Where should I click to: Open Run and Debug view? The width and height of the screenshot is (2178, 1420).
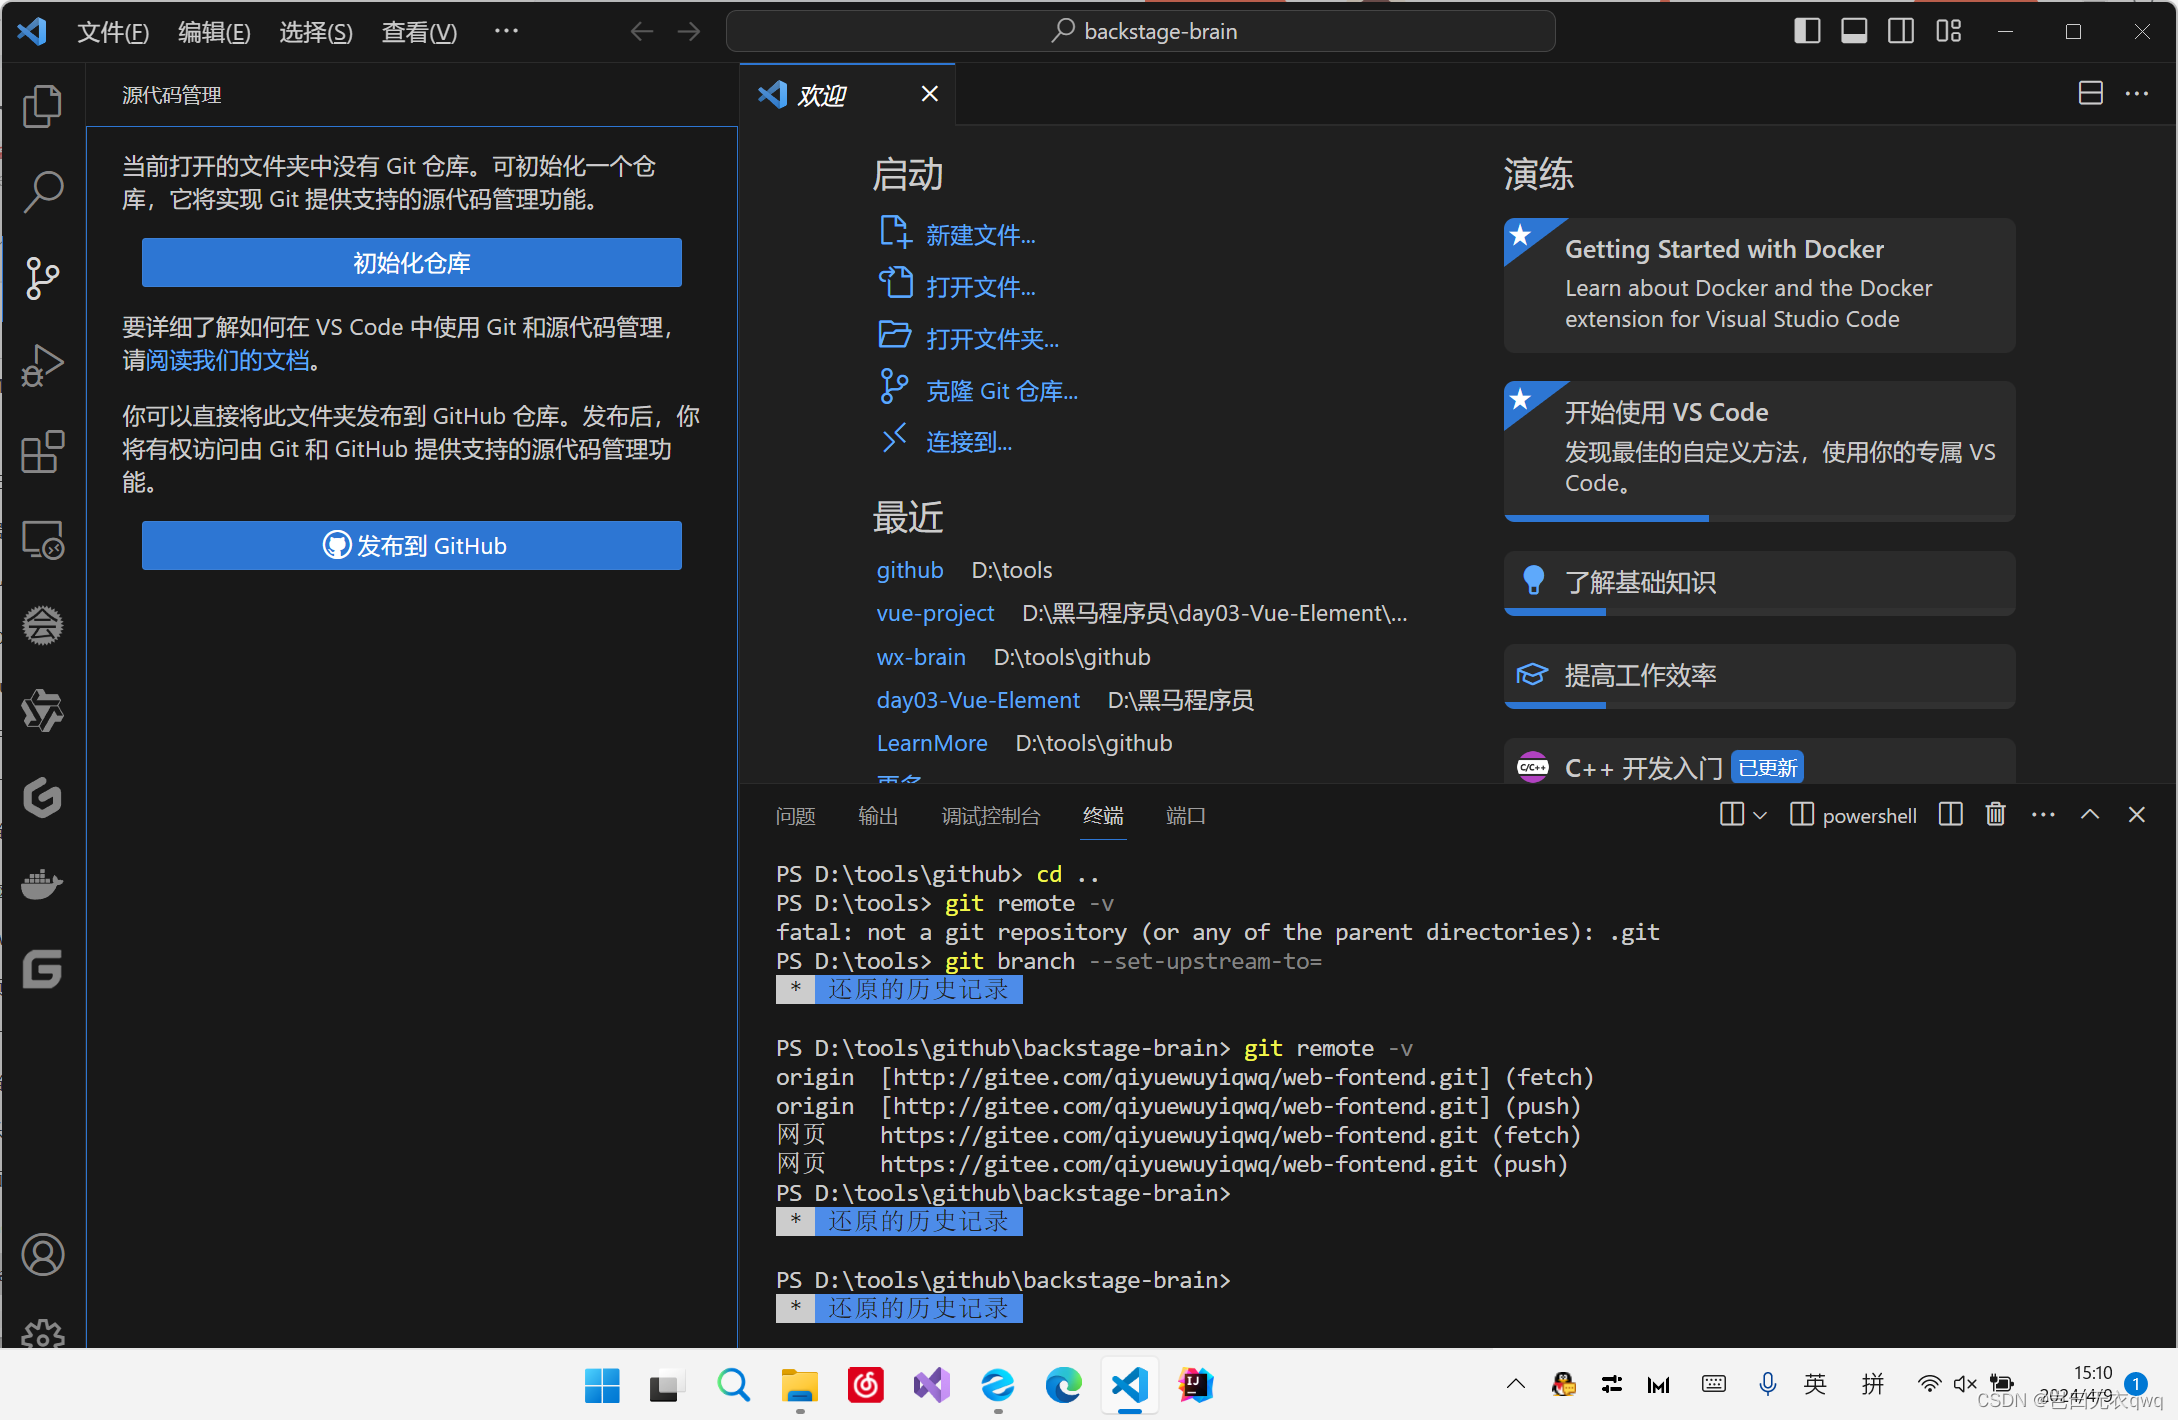(x=42, y=365)
